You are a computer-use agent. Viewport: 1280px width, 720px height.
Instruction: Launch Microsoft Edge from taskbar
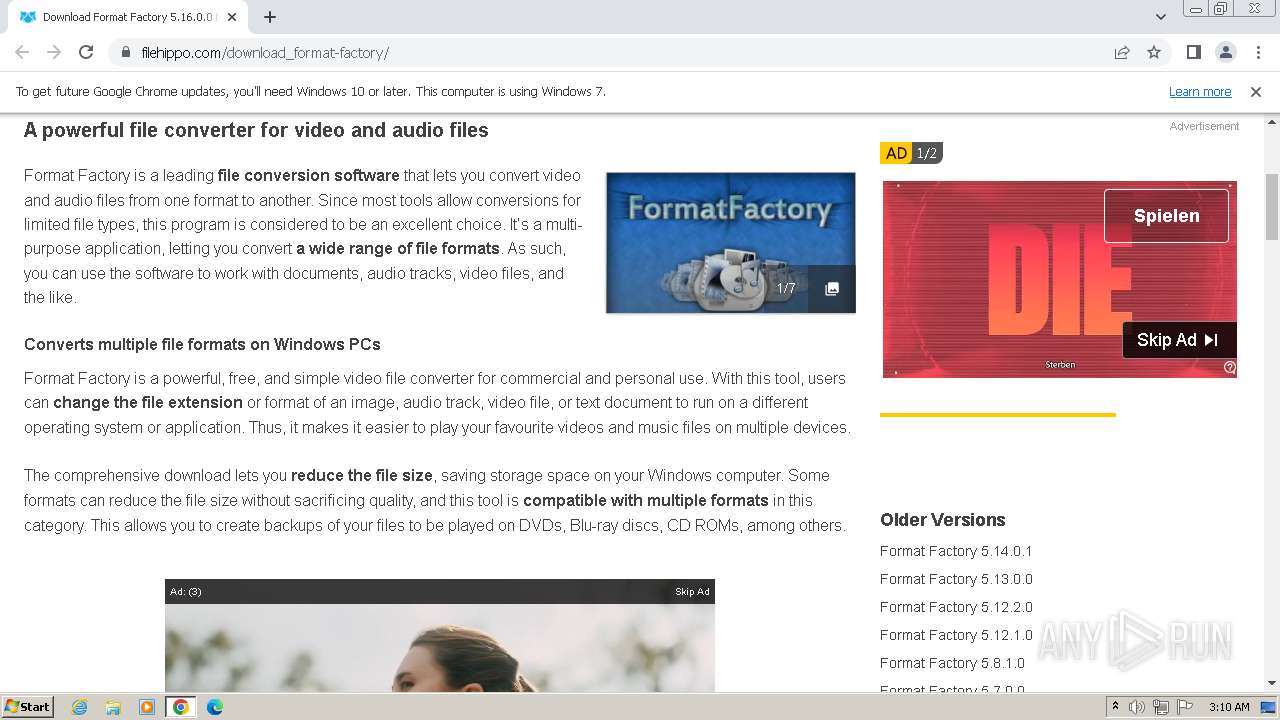[x=215, y=707]
